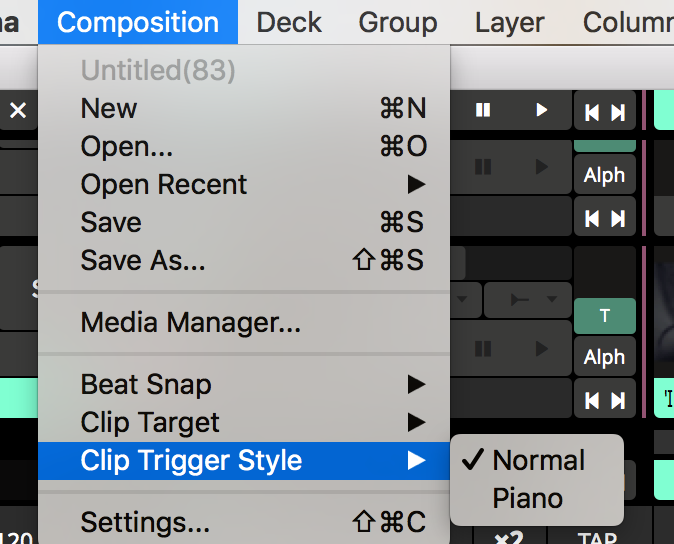Screen dimensions: 674x544
Task: Click the play icon in the top transport row
Action: pyautogui.click(x=541, y=110)
